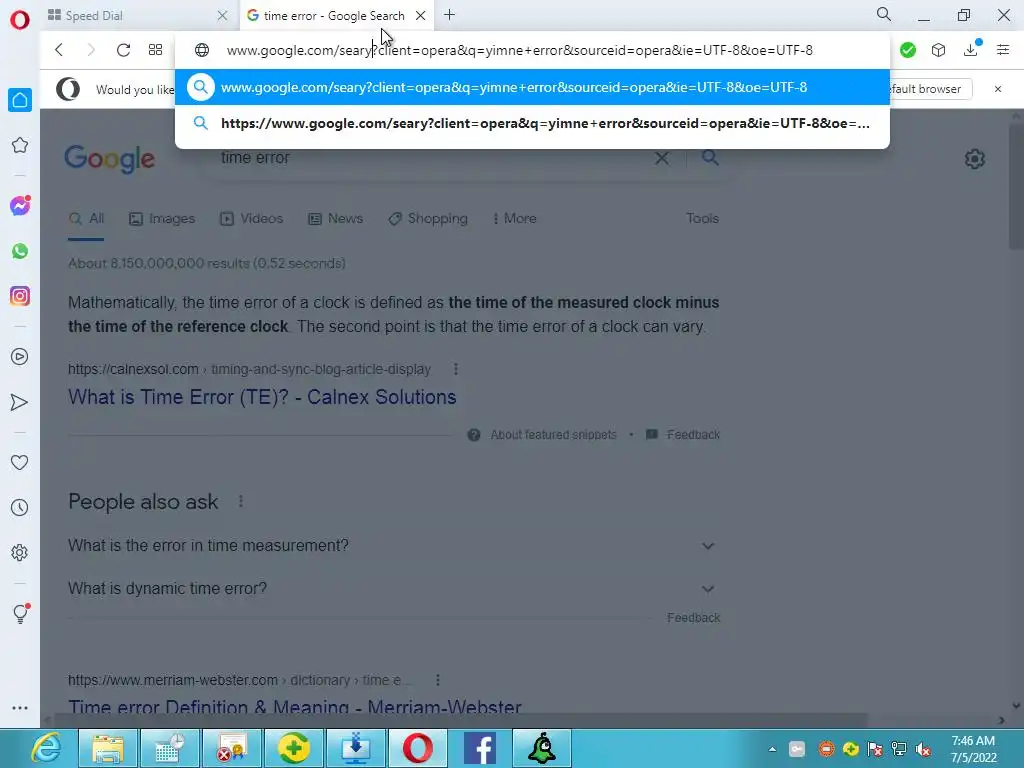Switch to Videos results tab
Screen dimensions: 1024x768
[x=251, y=219]
